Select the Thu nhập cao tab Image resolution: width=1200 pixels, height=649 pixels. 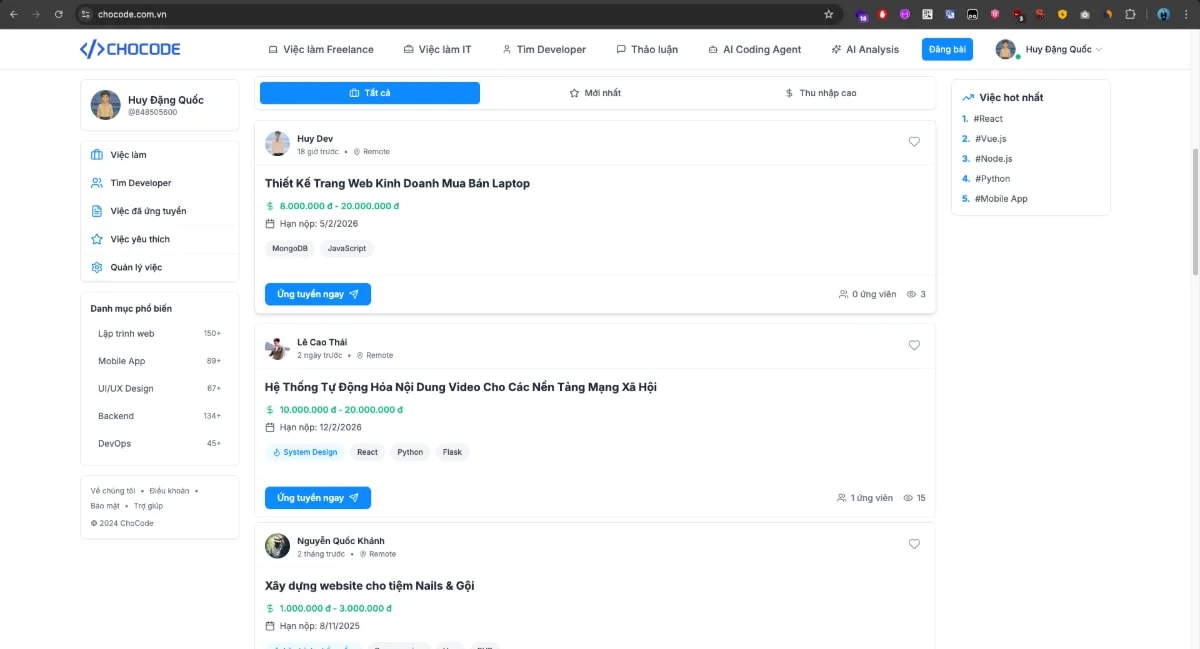820,93
